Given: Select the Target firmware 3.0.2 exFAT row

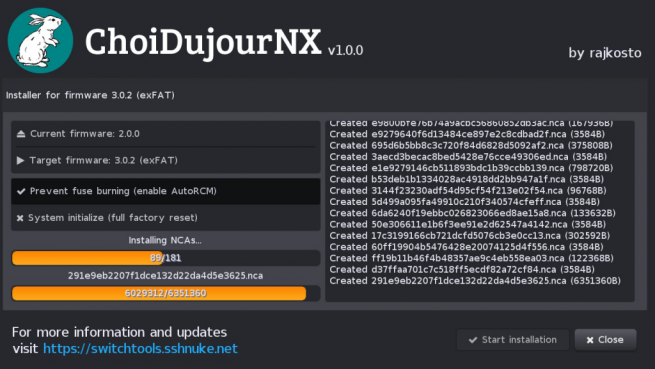Looking at the screenshot, I should tap(165, 160).
